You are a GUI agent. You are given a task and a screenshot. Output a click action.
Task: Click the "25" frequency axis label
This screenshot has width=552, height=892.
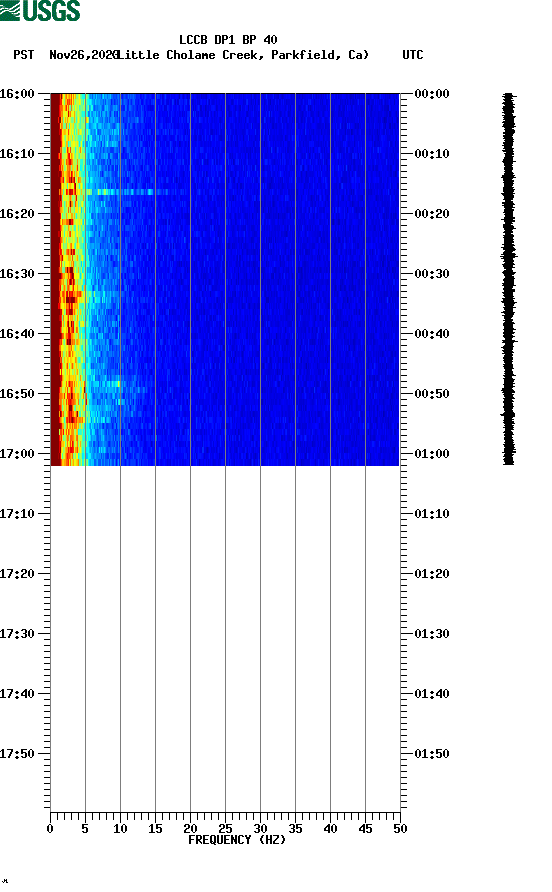pos(225,829)
